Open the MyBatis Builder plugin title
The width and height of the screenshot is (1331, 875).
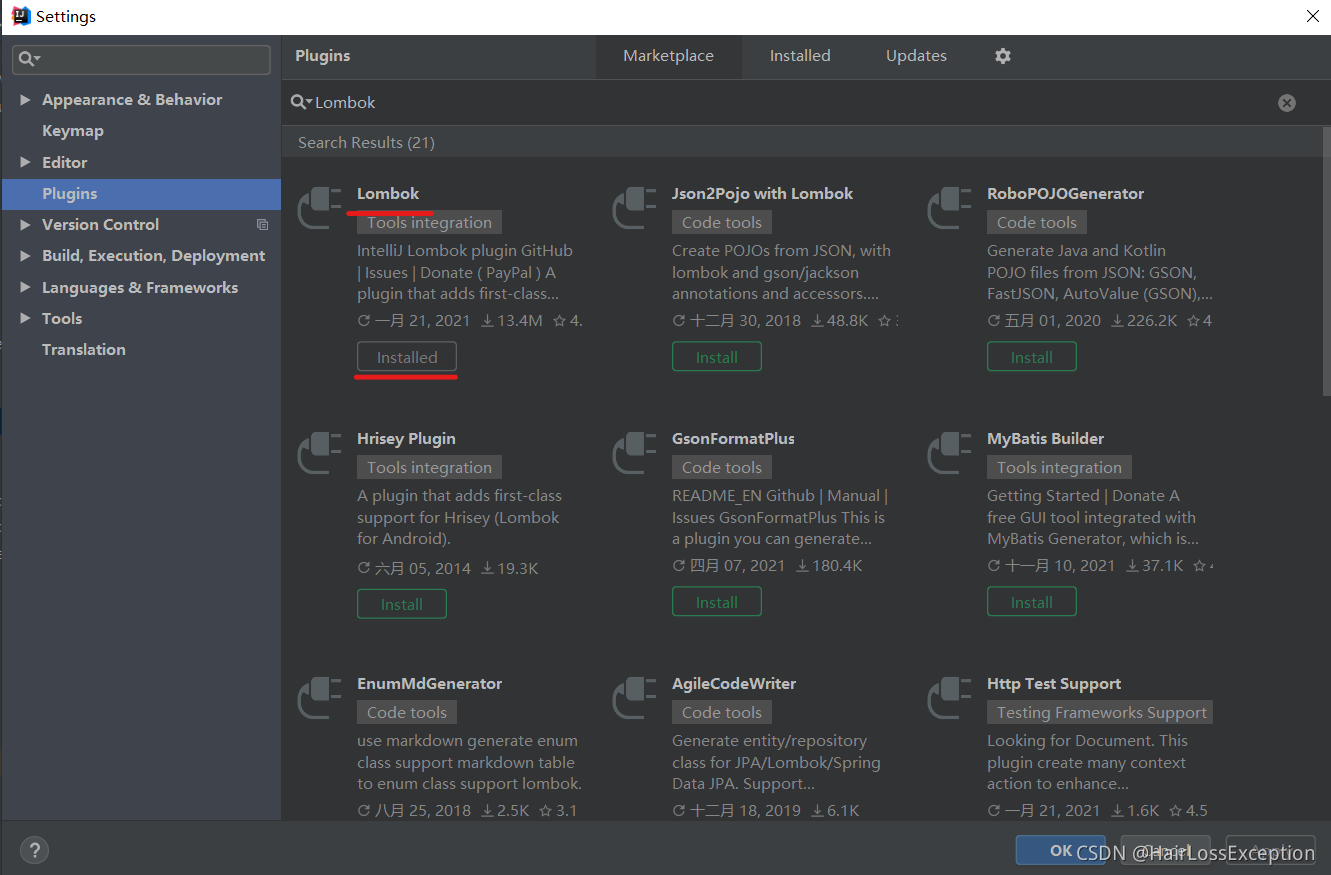tap(1045, 439)
